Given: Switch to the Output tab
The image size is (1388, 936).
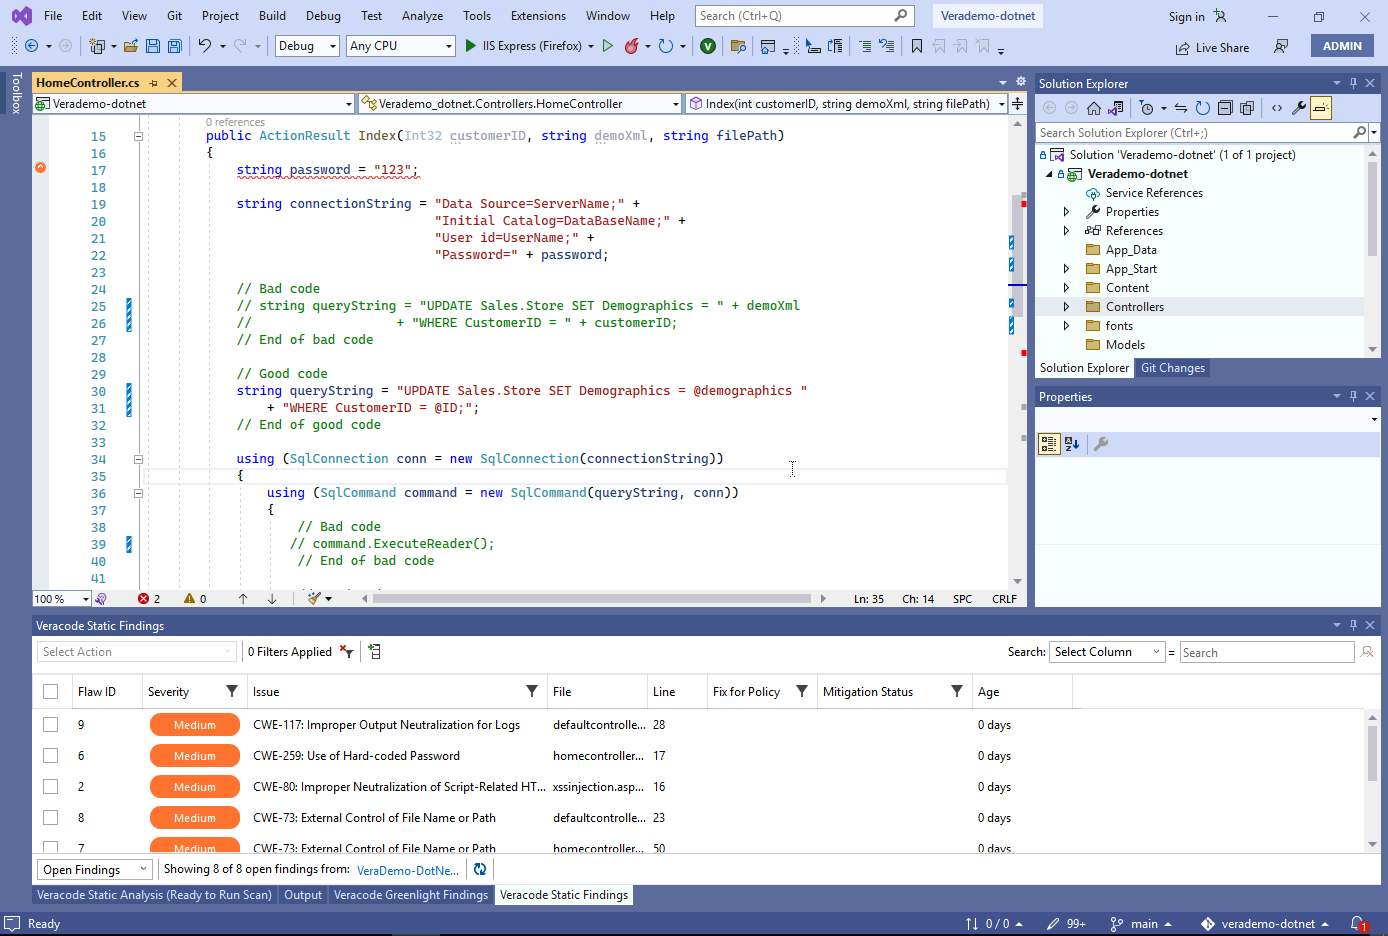Looking at the screenshot, I should click(303, 895).
